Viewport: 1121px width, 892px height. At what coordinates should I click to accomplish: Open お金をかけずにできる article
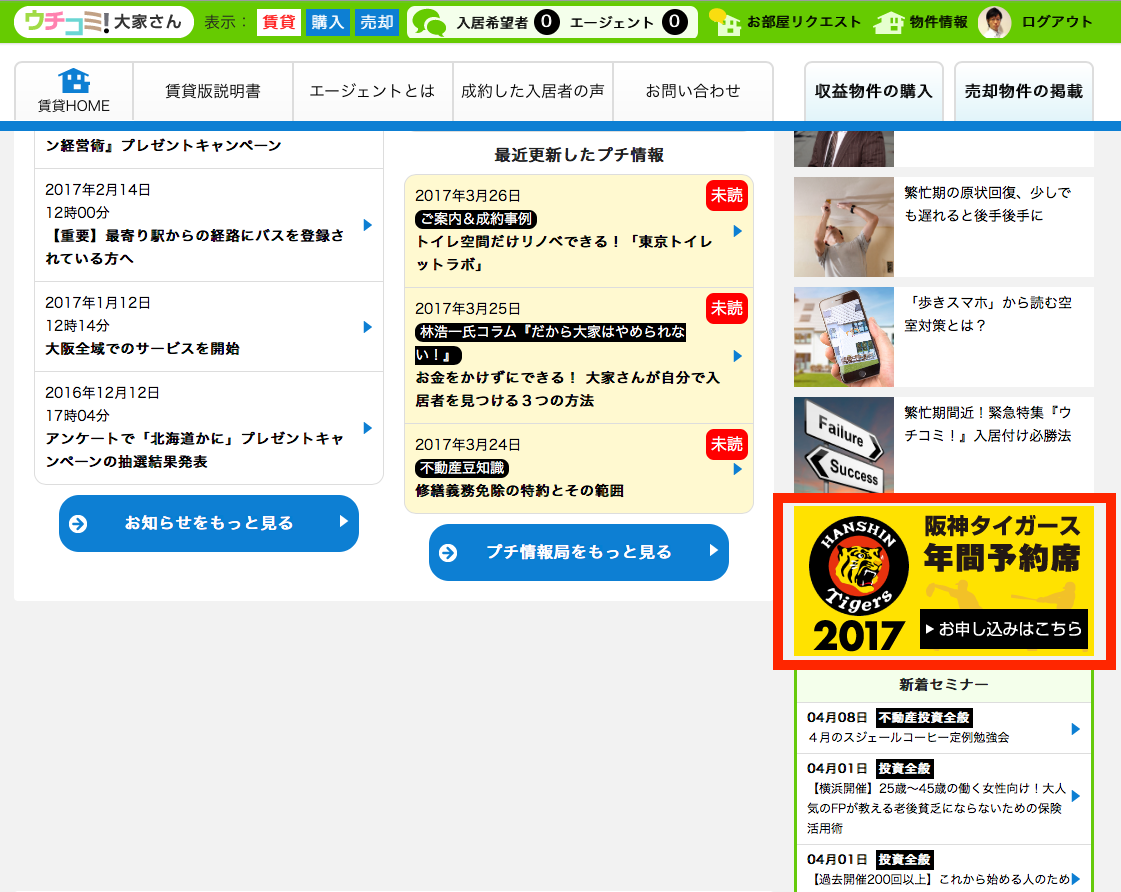tap(568, 389)
